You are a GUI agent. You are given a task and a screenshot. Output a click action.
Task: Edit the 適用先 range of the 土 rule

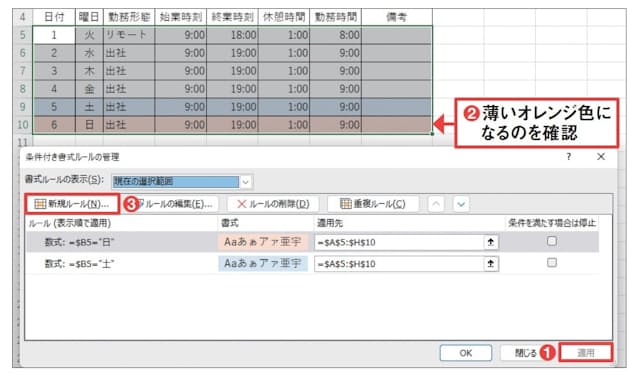(399, 264)
